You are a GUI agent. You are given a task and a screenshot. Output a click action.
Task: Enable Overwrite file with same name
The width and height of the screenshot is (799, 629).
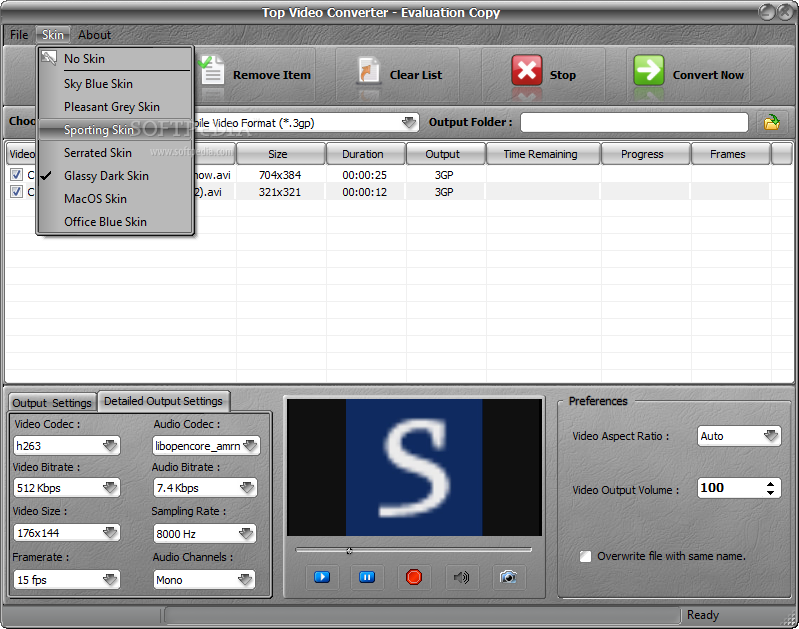click(585, 556)
